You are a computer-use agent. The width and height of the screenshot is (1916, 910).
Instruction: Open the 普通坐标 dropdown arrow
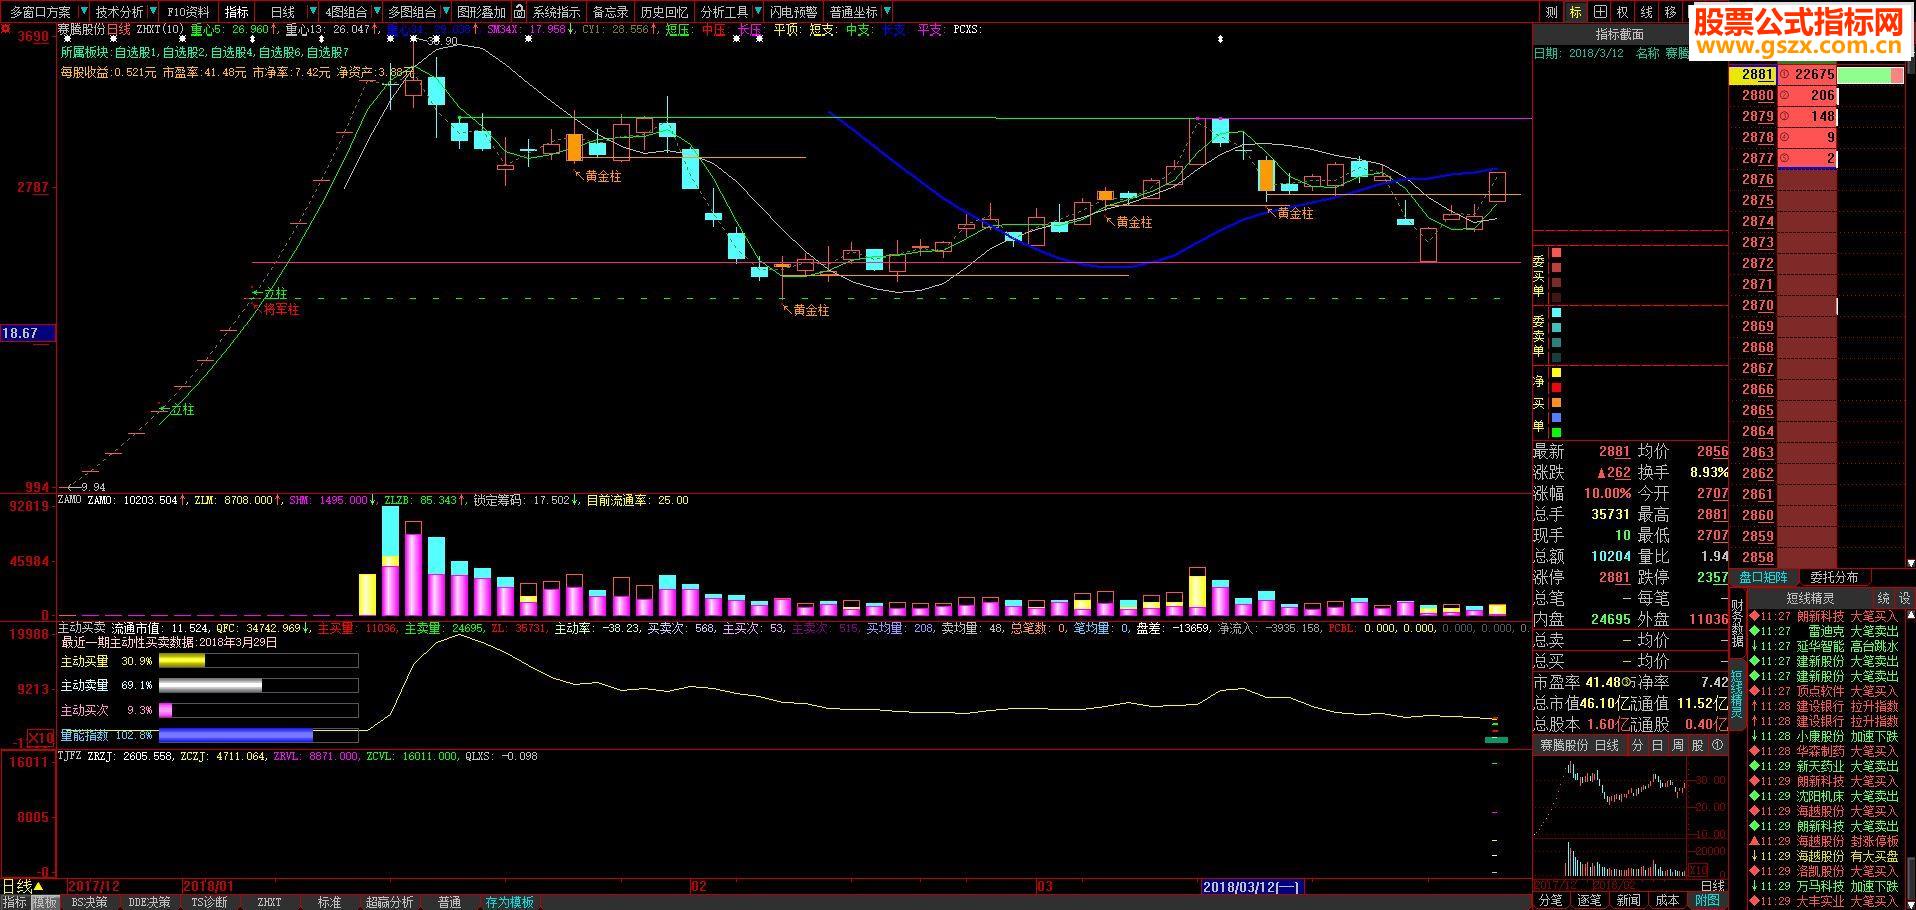click(x=886, y=12)
